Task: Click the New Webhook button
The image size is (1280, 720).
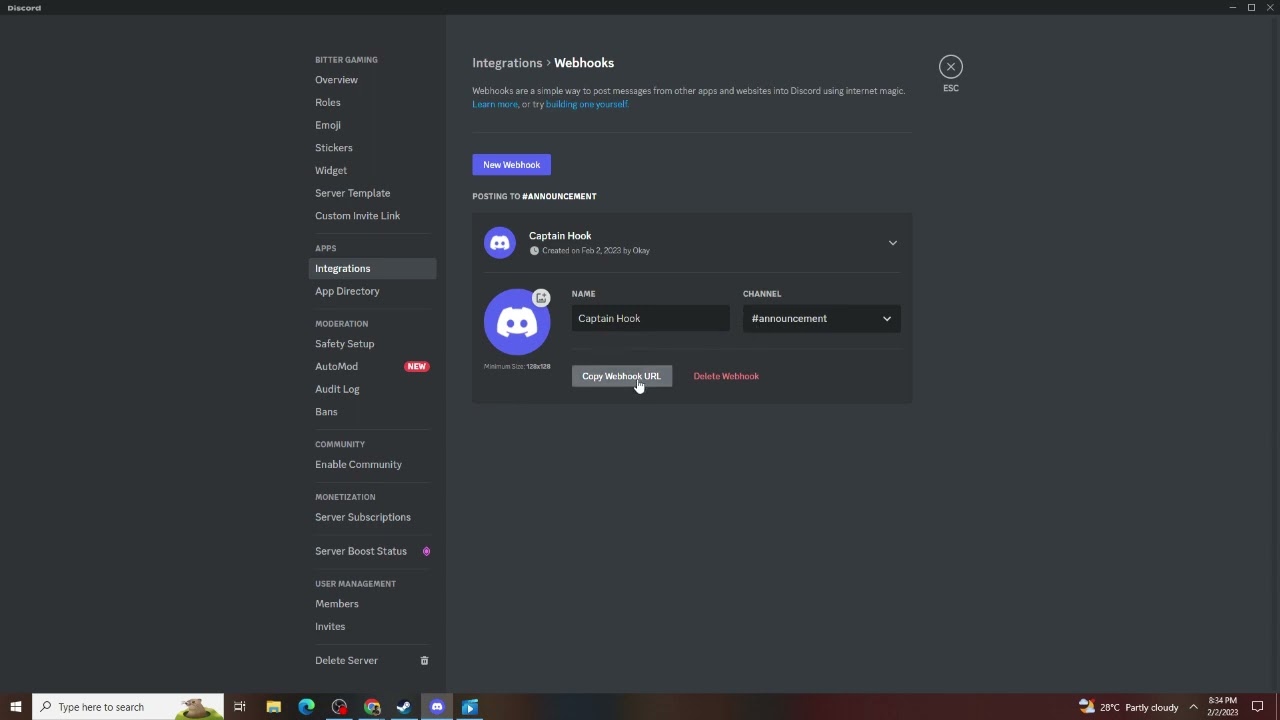Action: pos(511,165)
